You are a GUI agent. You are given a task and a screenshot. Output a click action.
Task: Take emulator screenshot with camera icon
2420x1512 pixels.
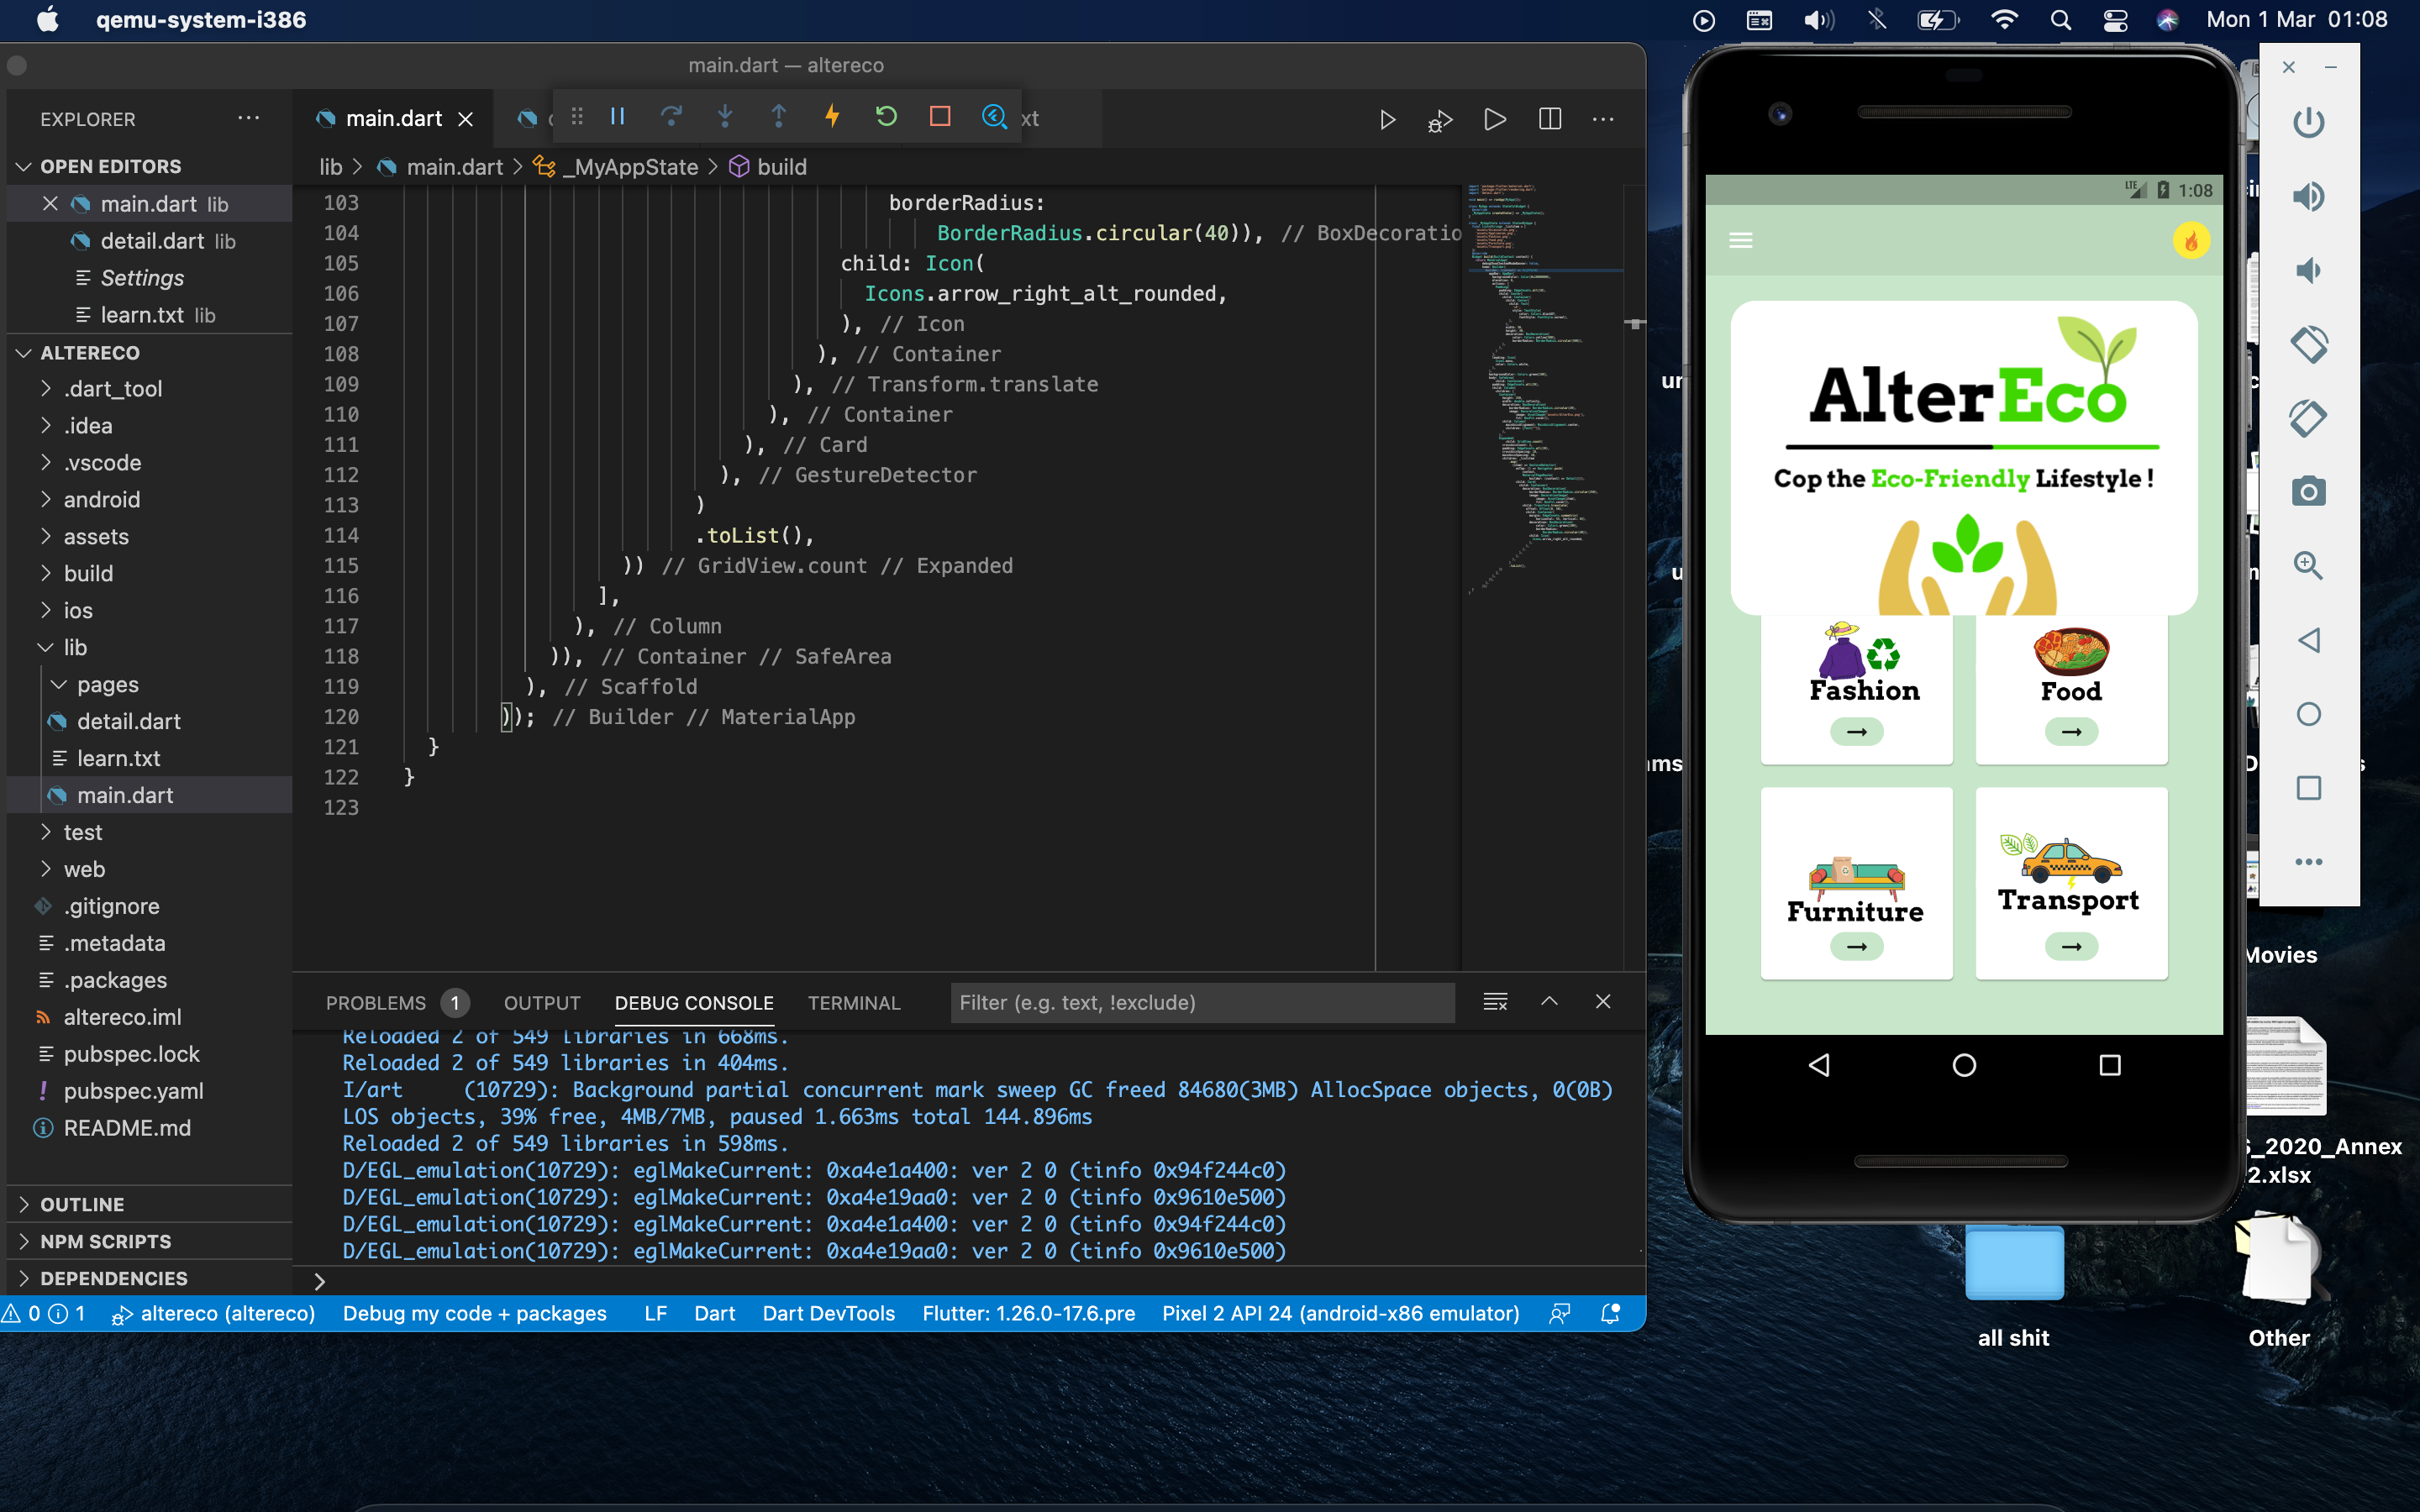tap(2307, 491)
